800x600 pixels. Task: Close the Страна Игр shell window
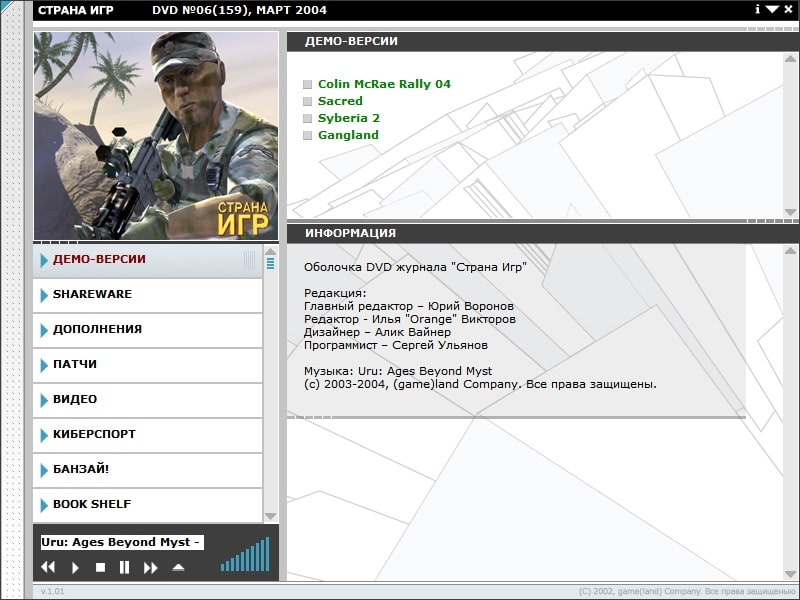pos(788,9)
